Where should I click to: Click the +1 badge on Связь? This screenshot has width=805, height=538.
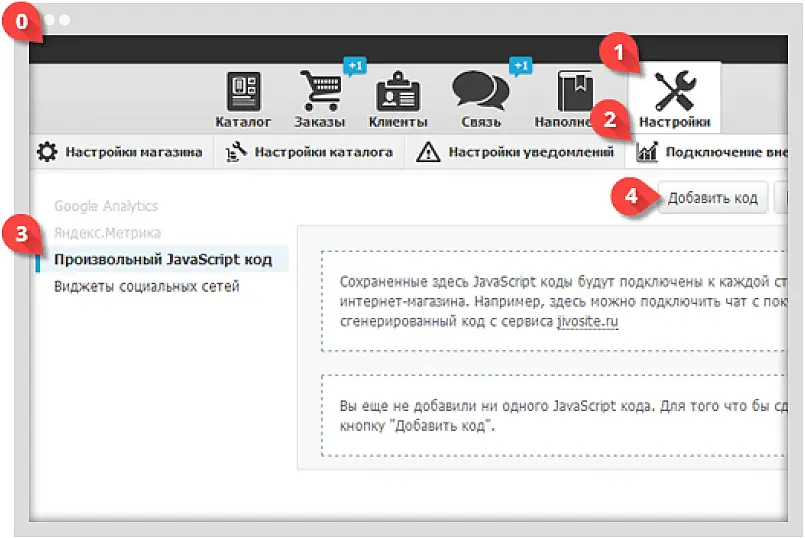point(519,66)
